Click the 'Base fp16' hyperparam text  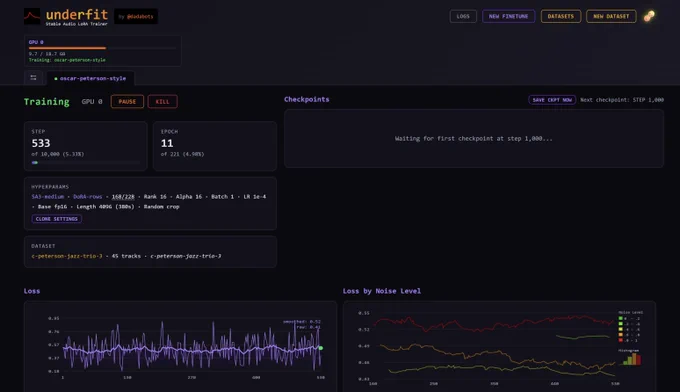coord(52,207)
